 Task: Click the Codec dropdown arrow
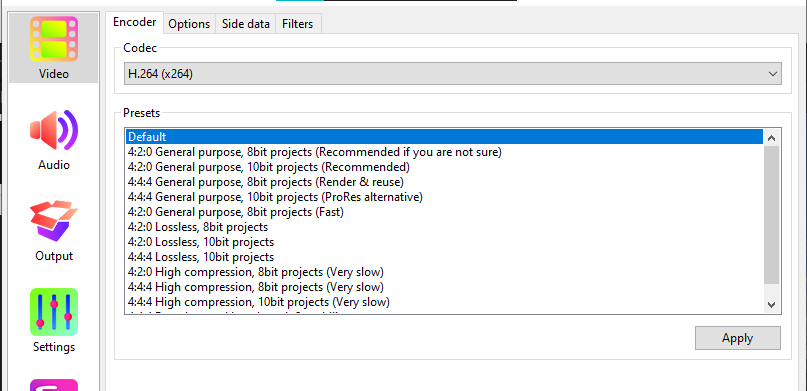[773, 74]
